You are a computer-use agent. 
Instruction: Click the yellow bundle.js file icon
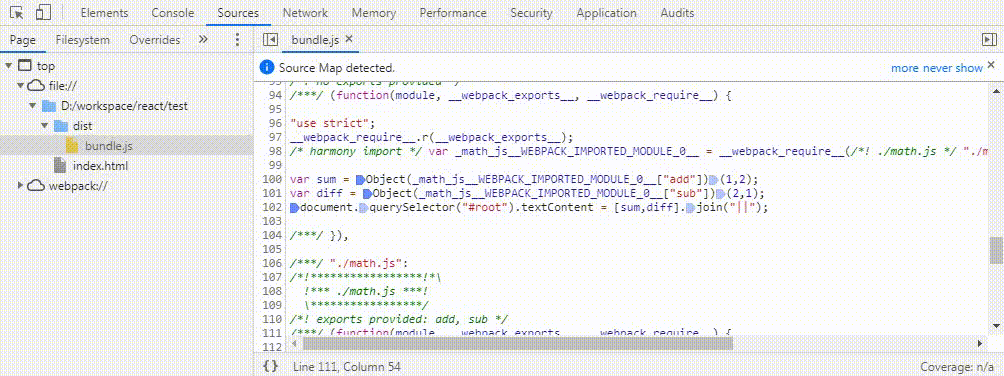coord(72,146)
